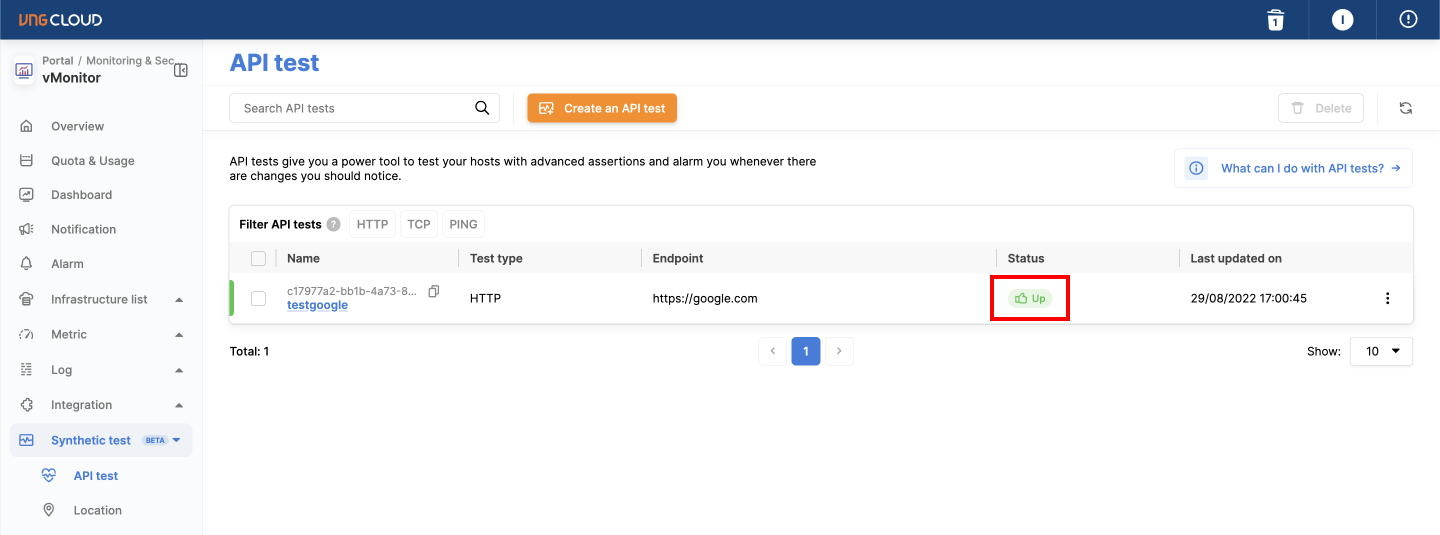The height and width of the screenshot is (535, 1440).
Task: Open the Show rows-per-page dropdown
Action: 1381,351
